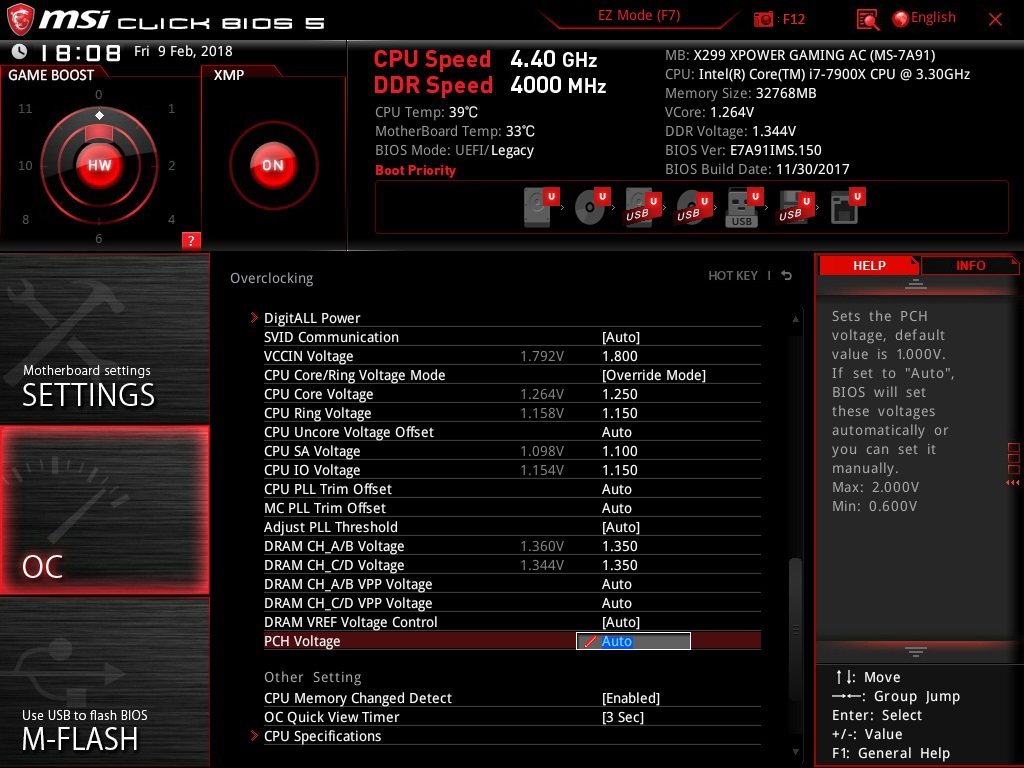Select the CD/DVD drive boot device icon

click(x=592, y=206)
